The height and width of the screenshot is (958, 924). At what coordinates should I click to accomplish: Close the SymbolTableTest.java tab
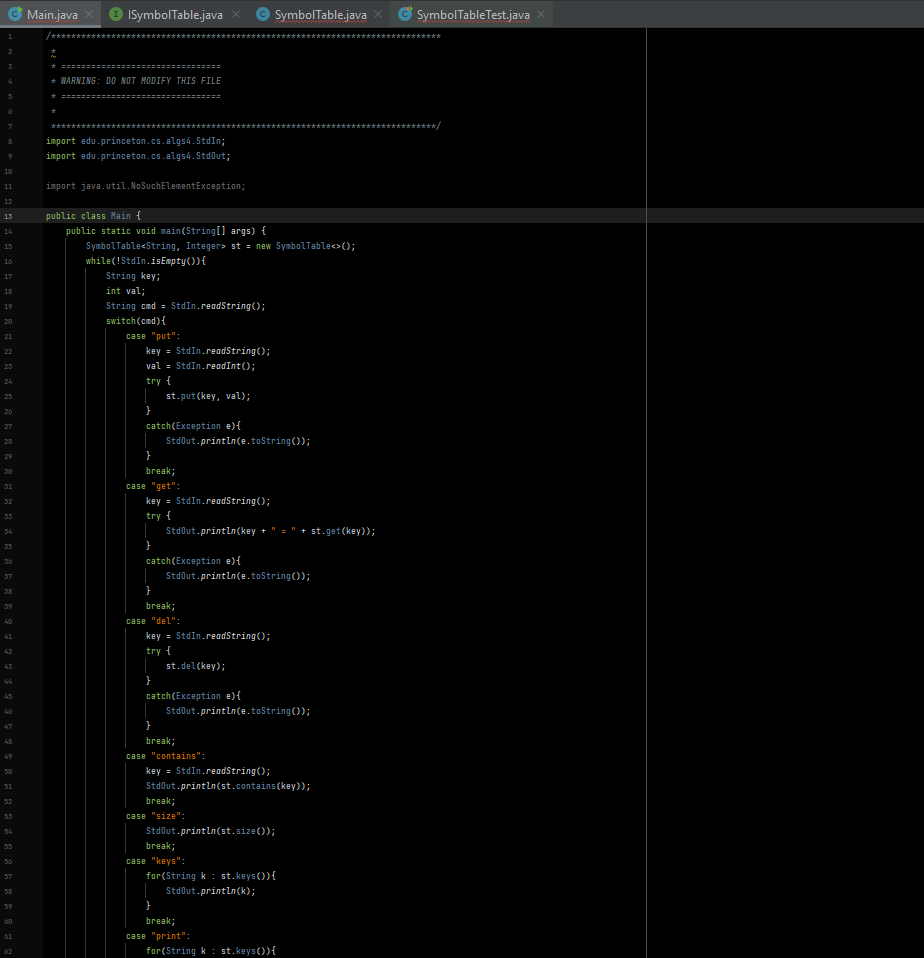pos(541,14)
